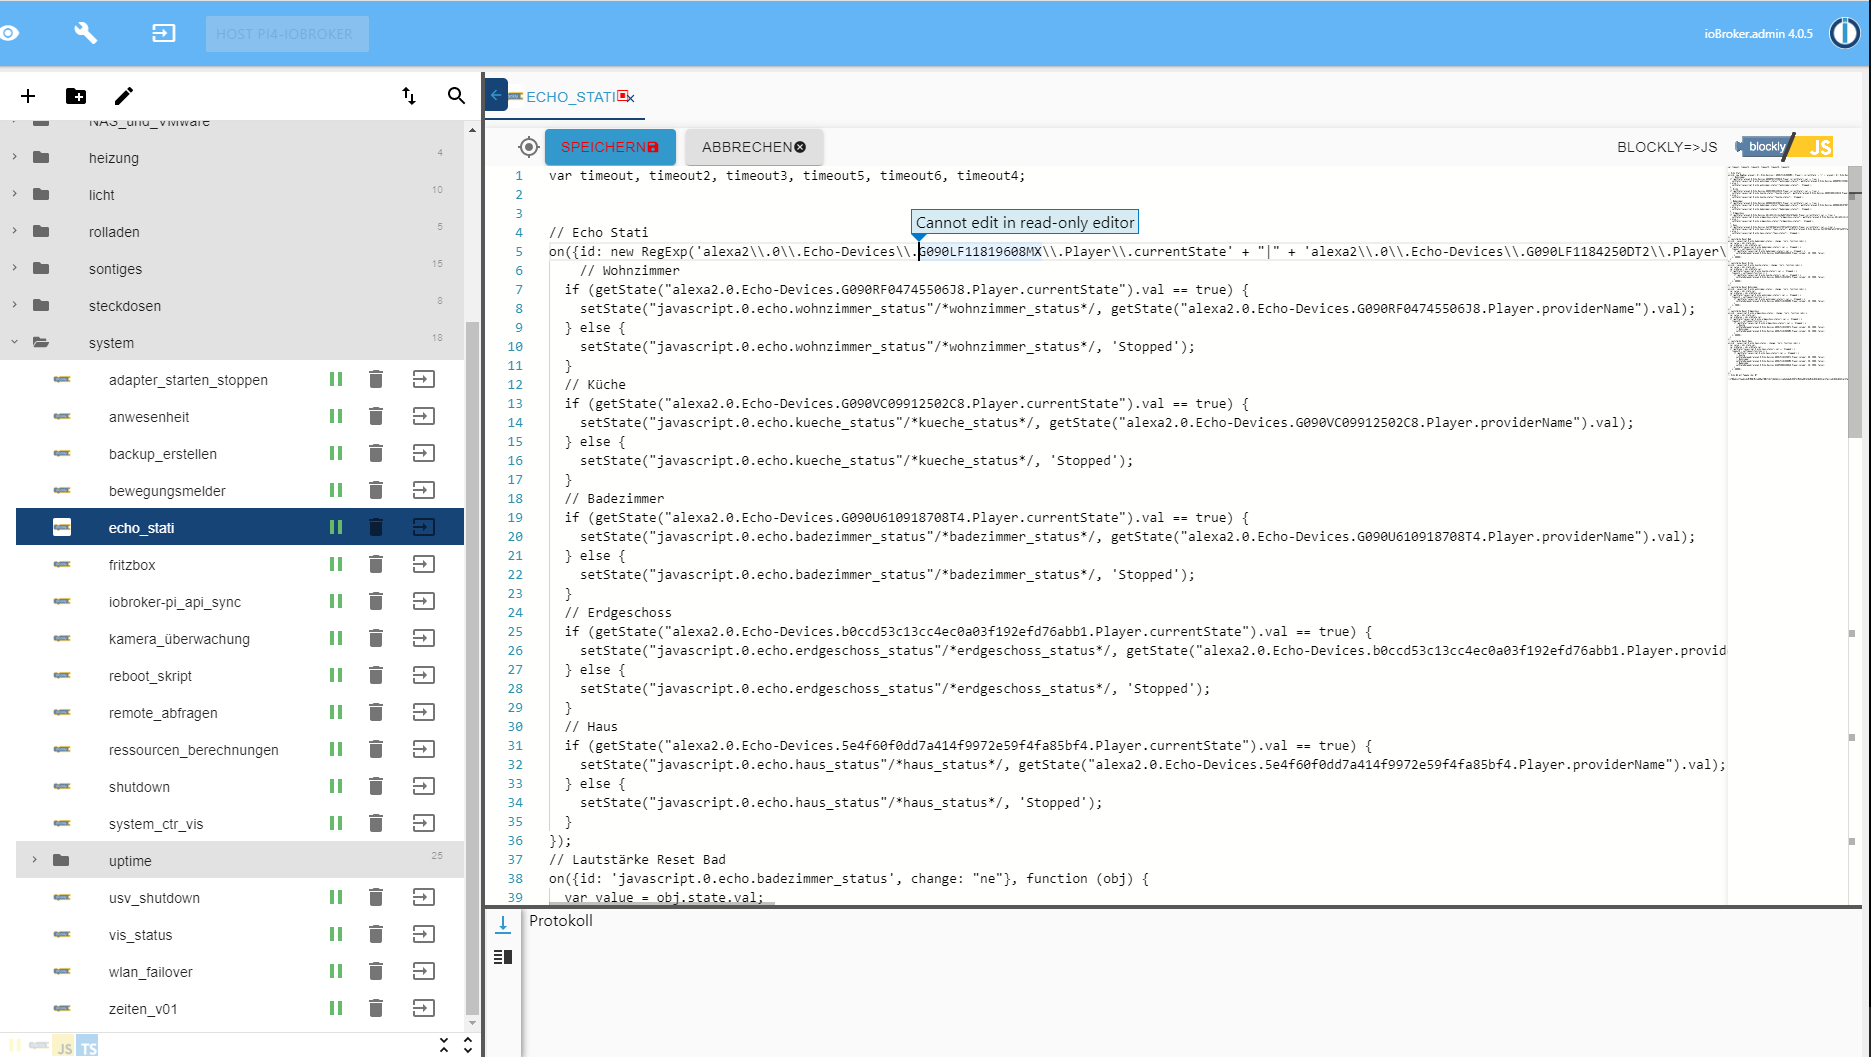Image resolution: width=1871 pixels, height=1057 pixels.
Task: Expand the sontiges folder
Action: coord(14,268)
